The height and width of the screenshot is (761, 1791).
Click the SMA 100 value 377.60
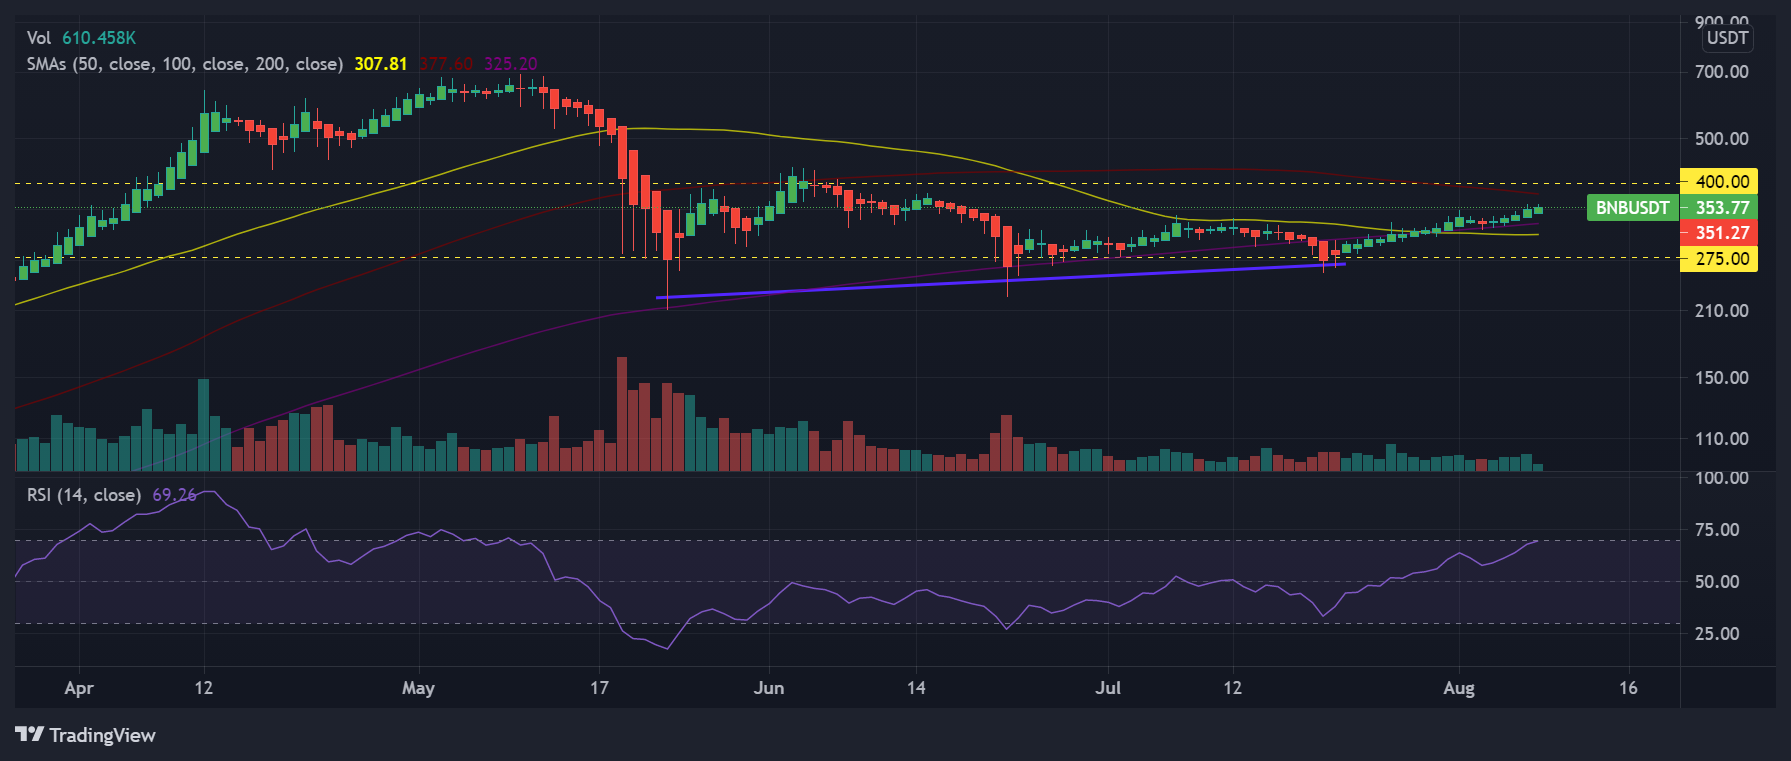point(446,64)
